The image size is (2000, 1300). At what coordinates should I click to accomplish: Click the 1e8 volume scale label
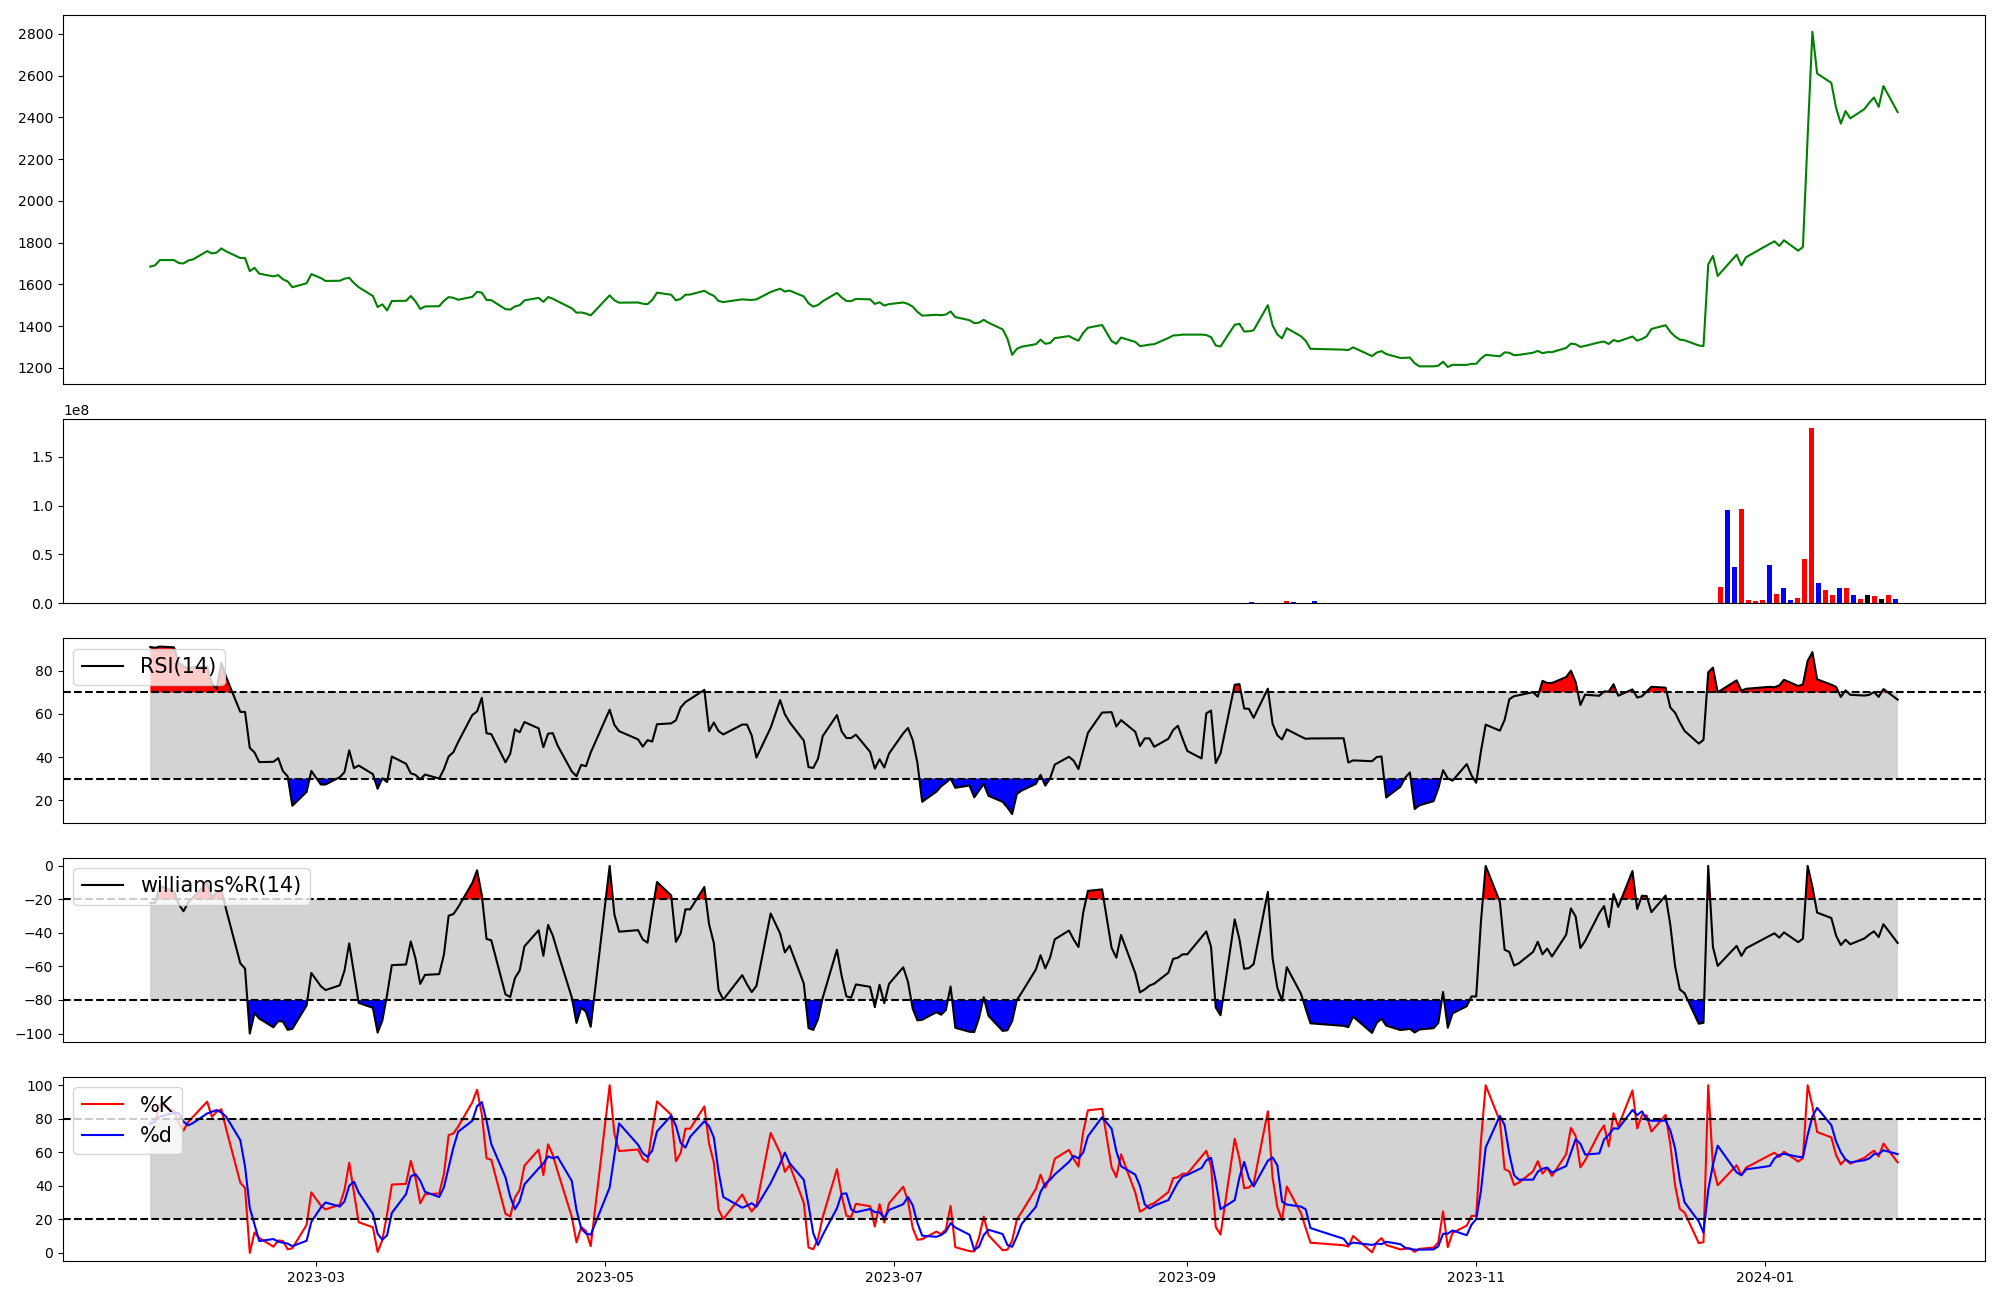click(x=77, y=410)
